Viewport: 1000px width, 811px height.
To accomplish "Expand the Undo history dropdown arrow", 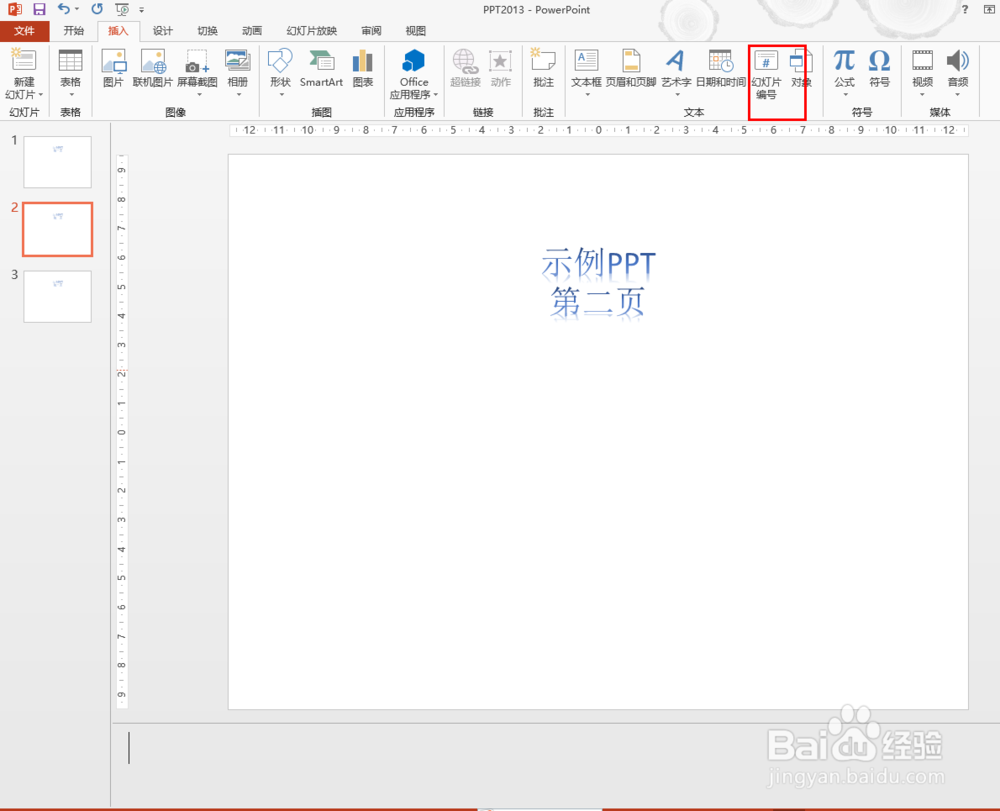I will pyautogui.click(x=77, y=9).
